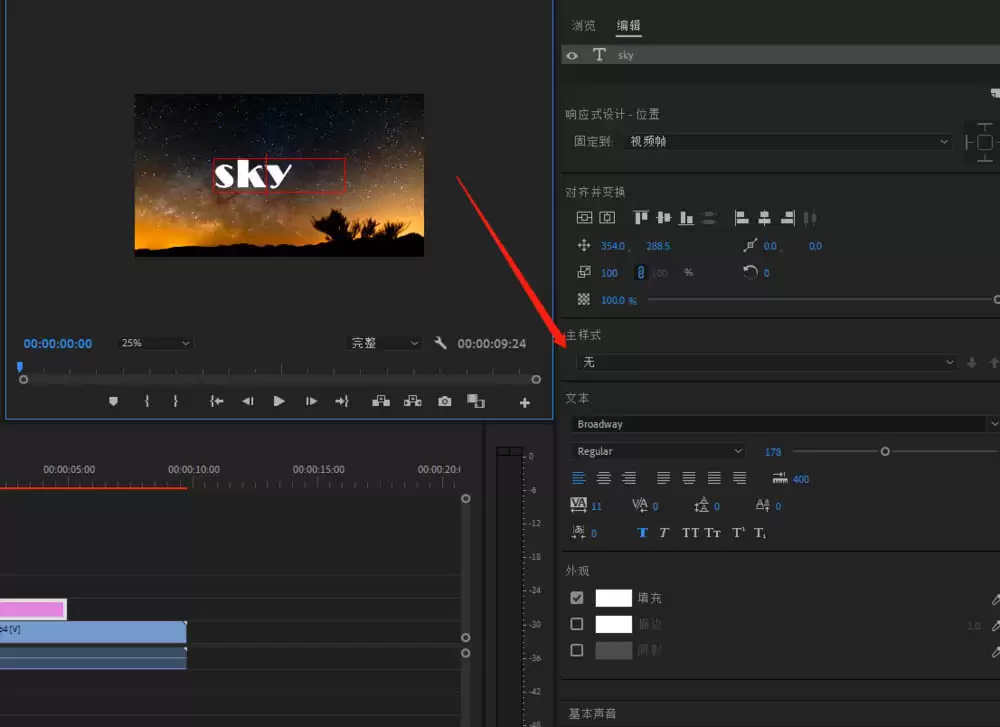Align horizontal center icon
1000x727 pixels.
(764, 218)
